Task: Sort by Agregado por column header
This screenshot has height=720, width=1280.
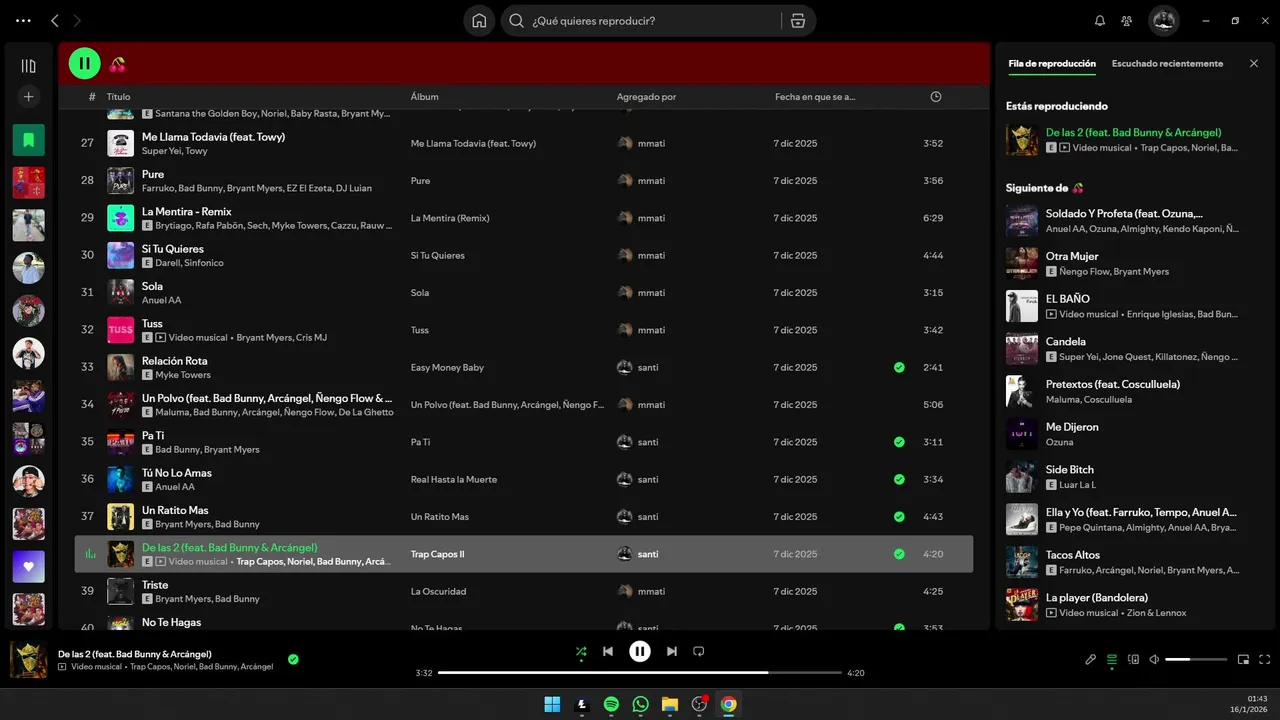Action: (x=646, y=97)
